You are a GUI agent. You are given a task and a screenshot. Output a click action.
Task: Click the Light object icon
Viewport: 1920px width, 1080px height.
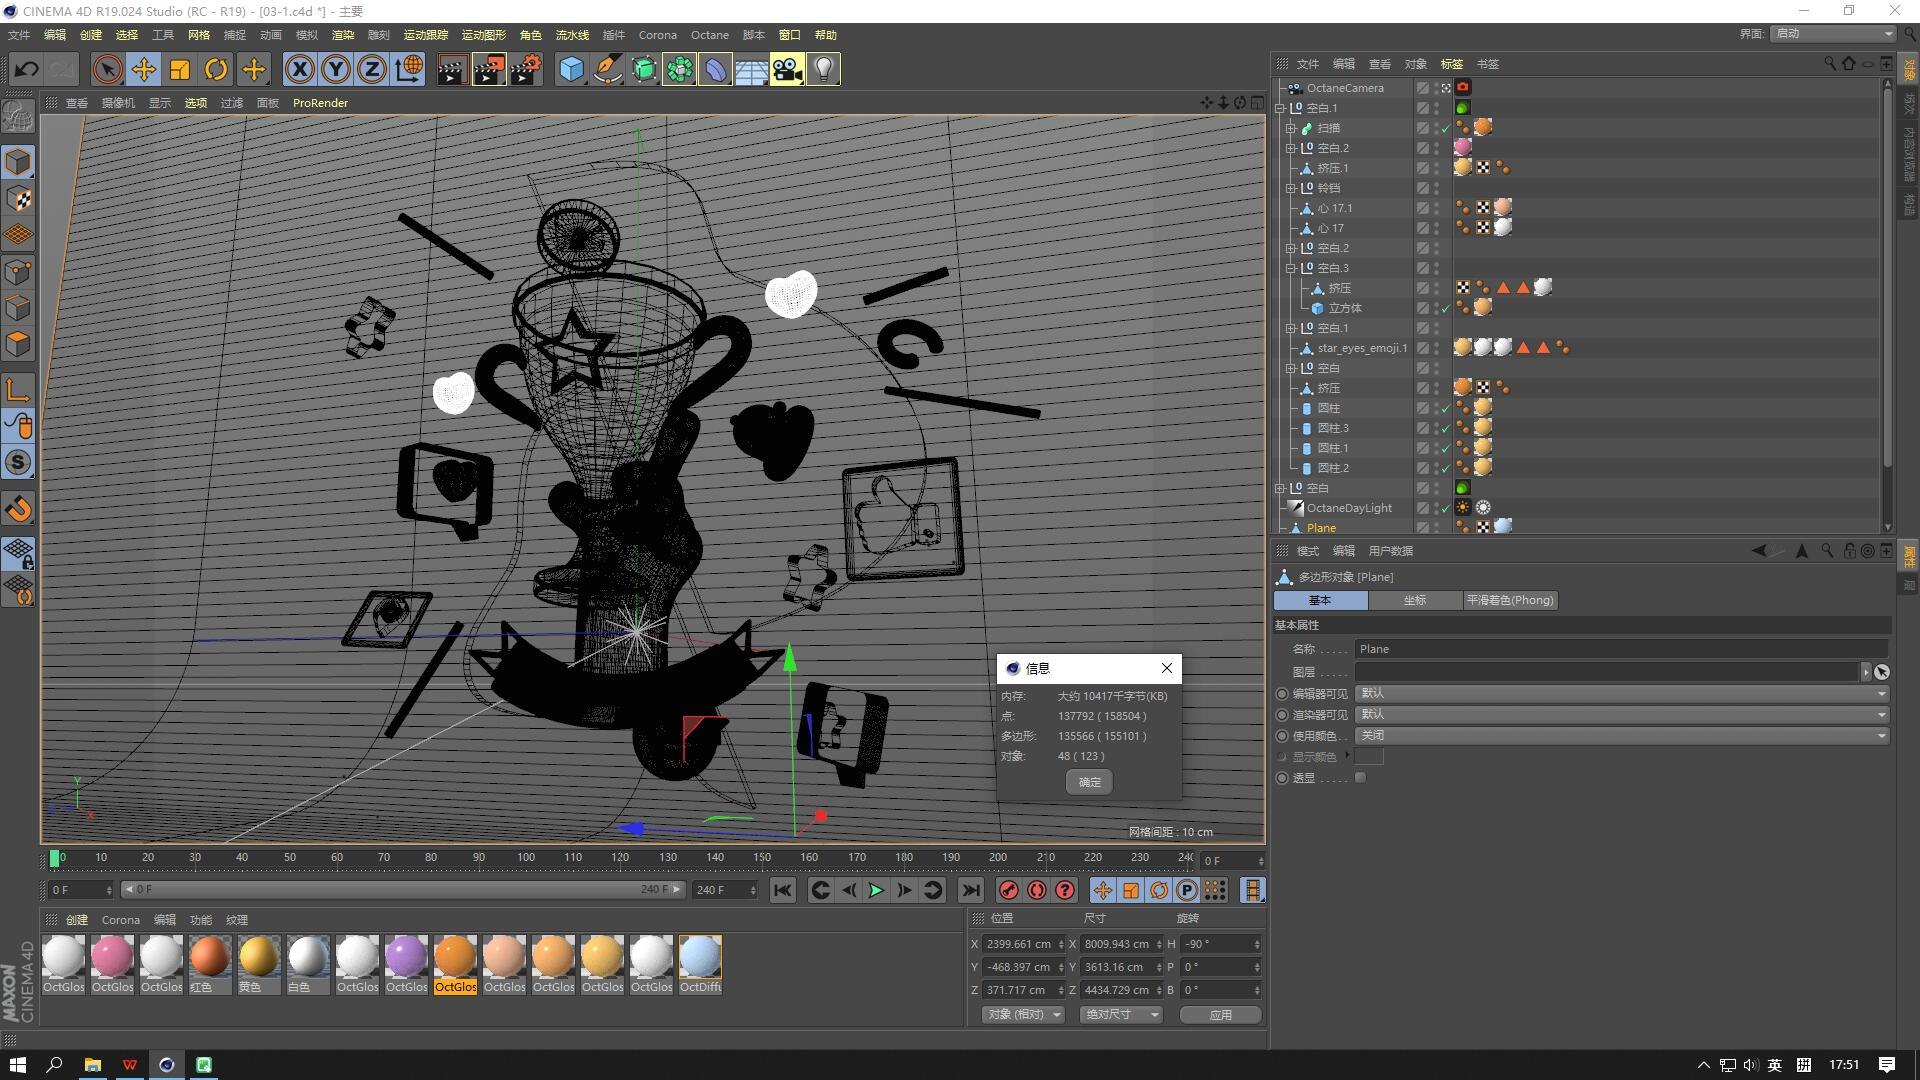click(823, 69)
